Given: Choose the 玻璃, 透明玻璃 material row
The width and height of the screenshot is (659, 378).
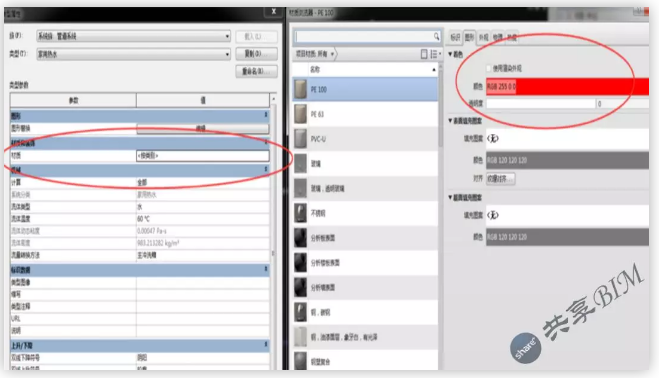Looking at the screenshot, I should click(365, 188).
